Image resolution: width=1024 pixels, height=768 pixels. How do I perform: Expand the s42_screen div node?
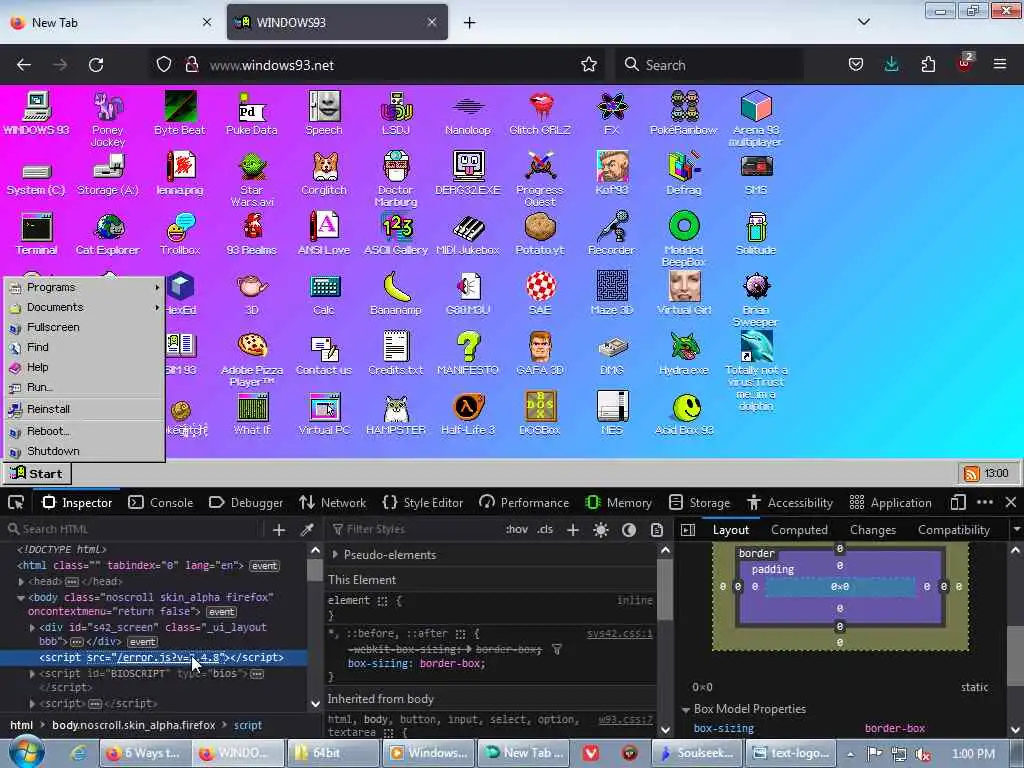pyautogui.click(x=32, y=628)
